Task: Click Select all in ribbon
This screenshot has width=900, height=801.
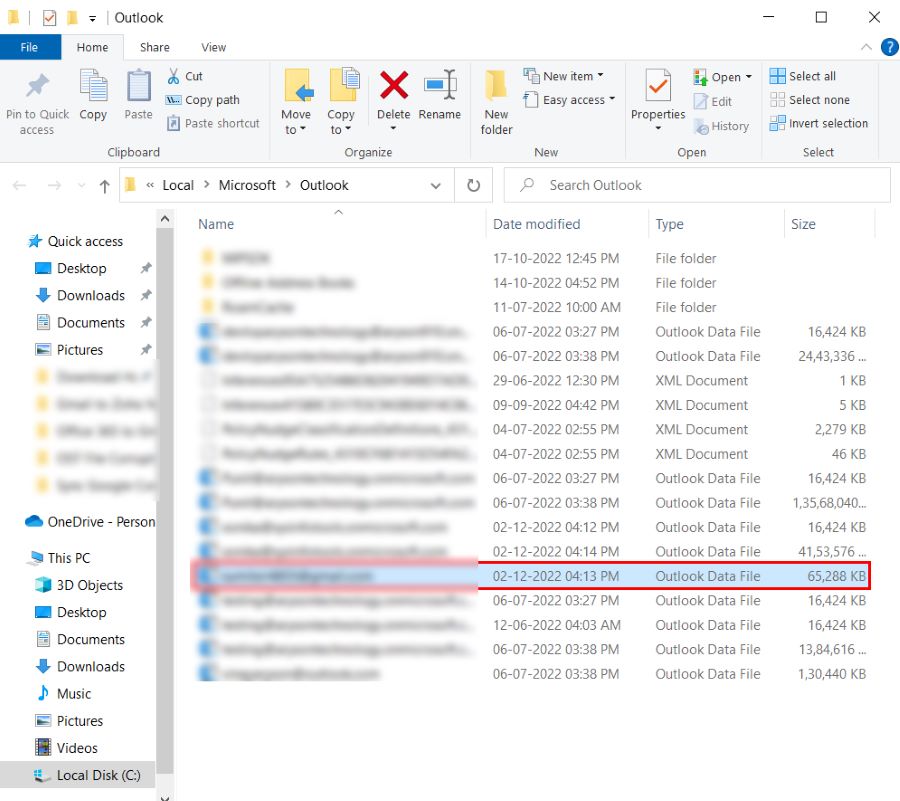Action: tap(803, 76)
